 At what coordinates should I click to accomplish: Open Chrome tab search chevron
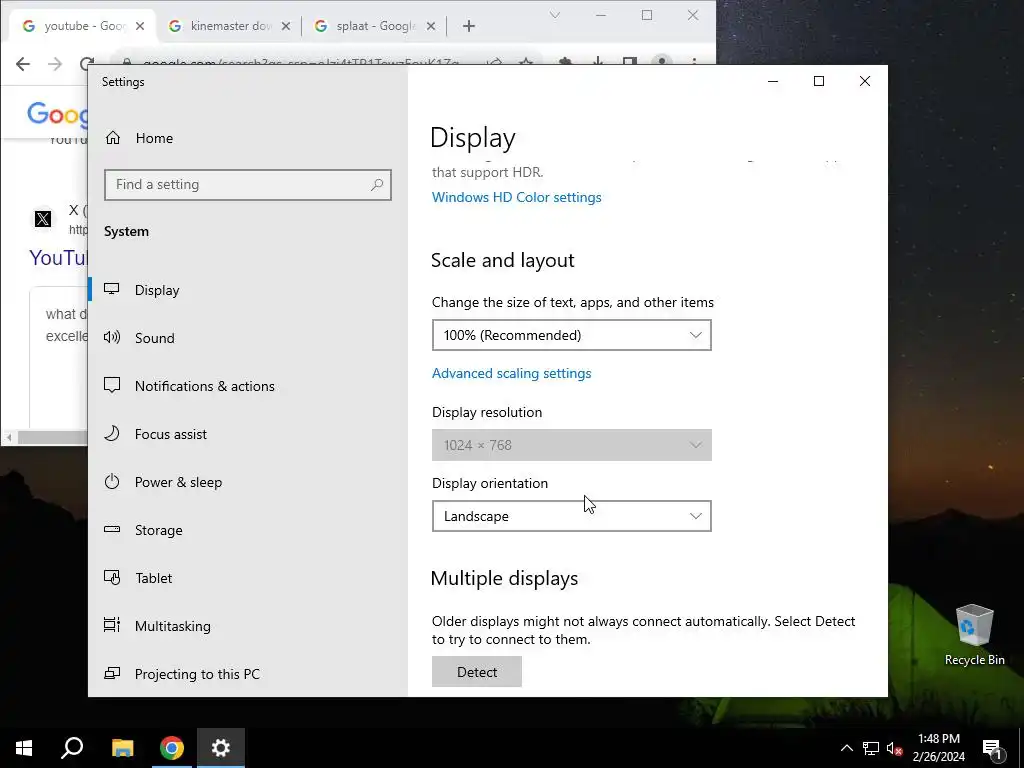click(554, 15)
